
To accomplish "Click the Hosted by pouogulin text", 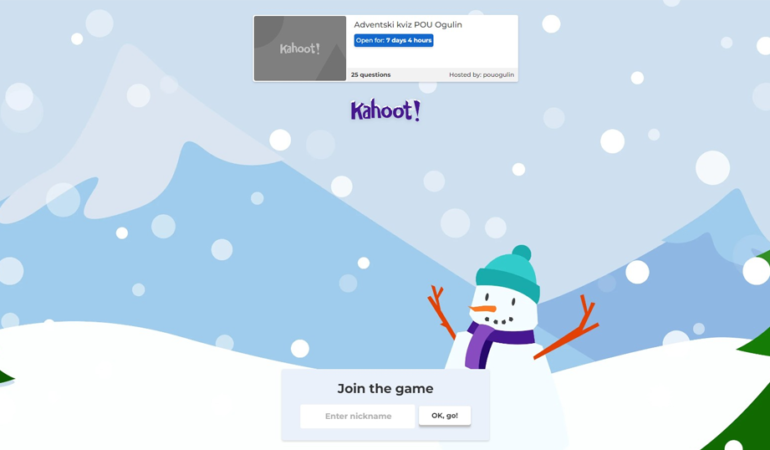I will 481,75.
